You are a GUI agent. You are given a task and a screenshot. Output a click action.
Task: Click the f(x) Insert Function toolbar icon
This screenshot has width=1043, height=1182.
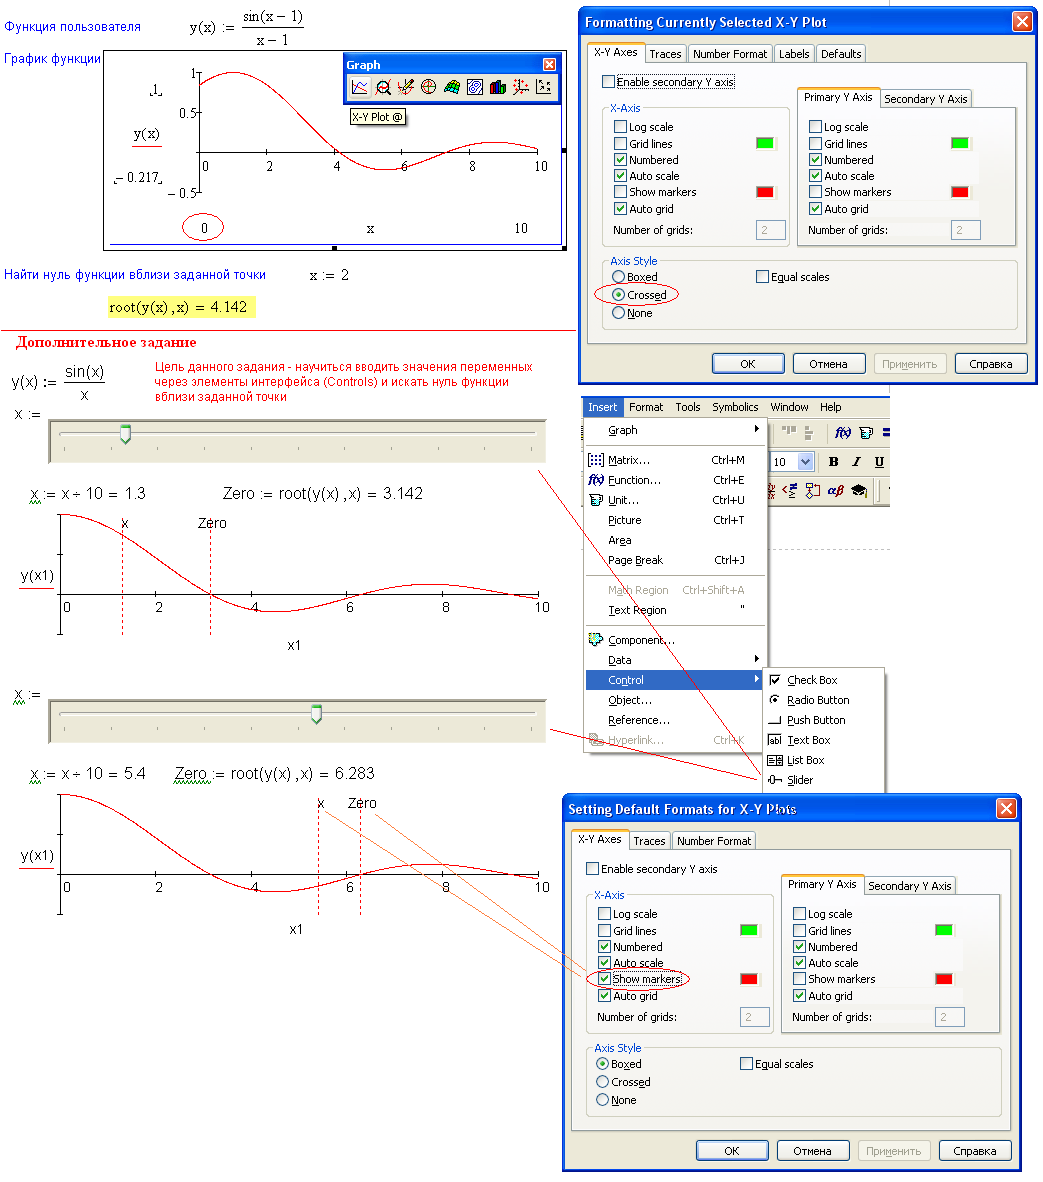[x=843, y=433]
